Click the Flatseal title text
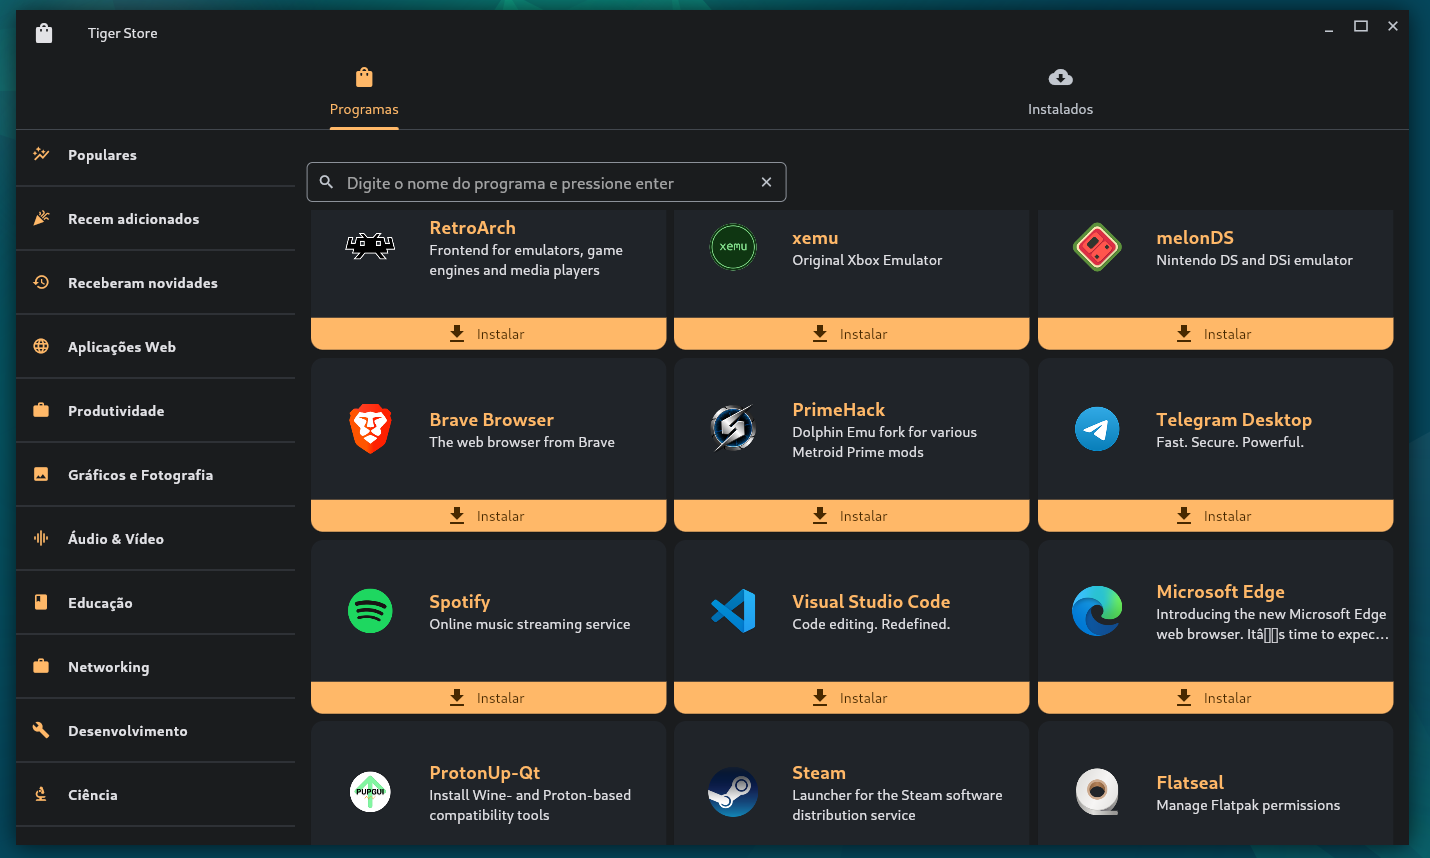 click(x=1190, y=782)
